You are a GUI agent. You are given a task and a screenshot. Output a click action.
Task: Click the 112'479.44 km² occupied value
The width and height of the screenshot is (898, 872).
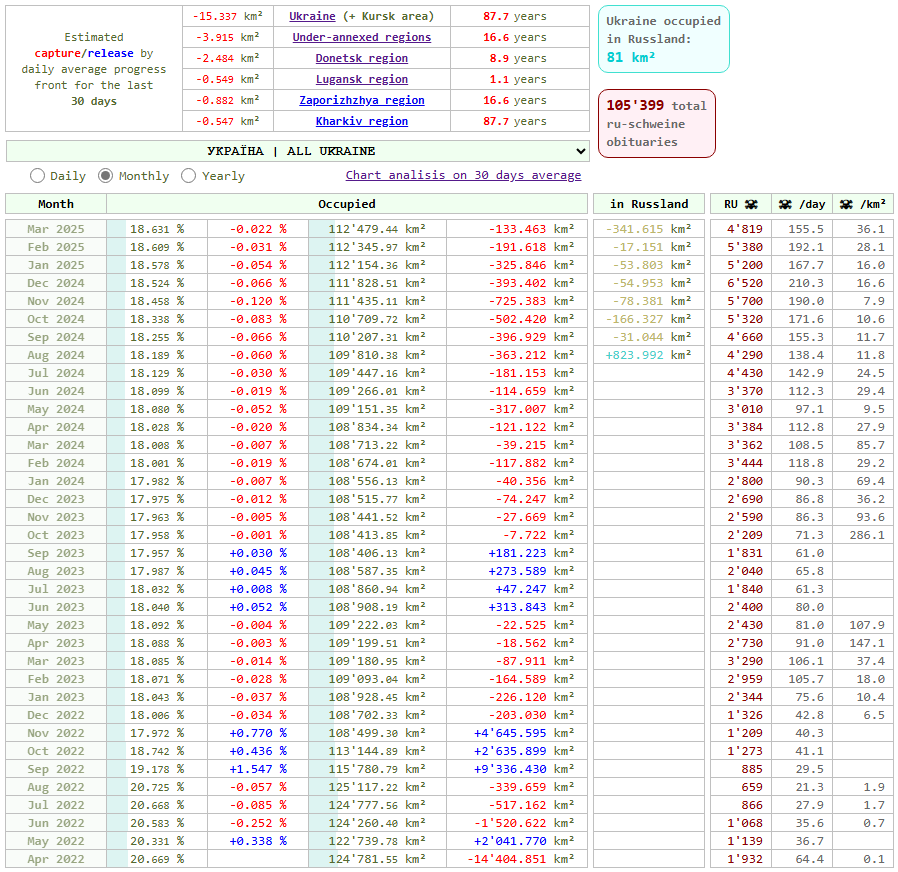coord(377,229)
